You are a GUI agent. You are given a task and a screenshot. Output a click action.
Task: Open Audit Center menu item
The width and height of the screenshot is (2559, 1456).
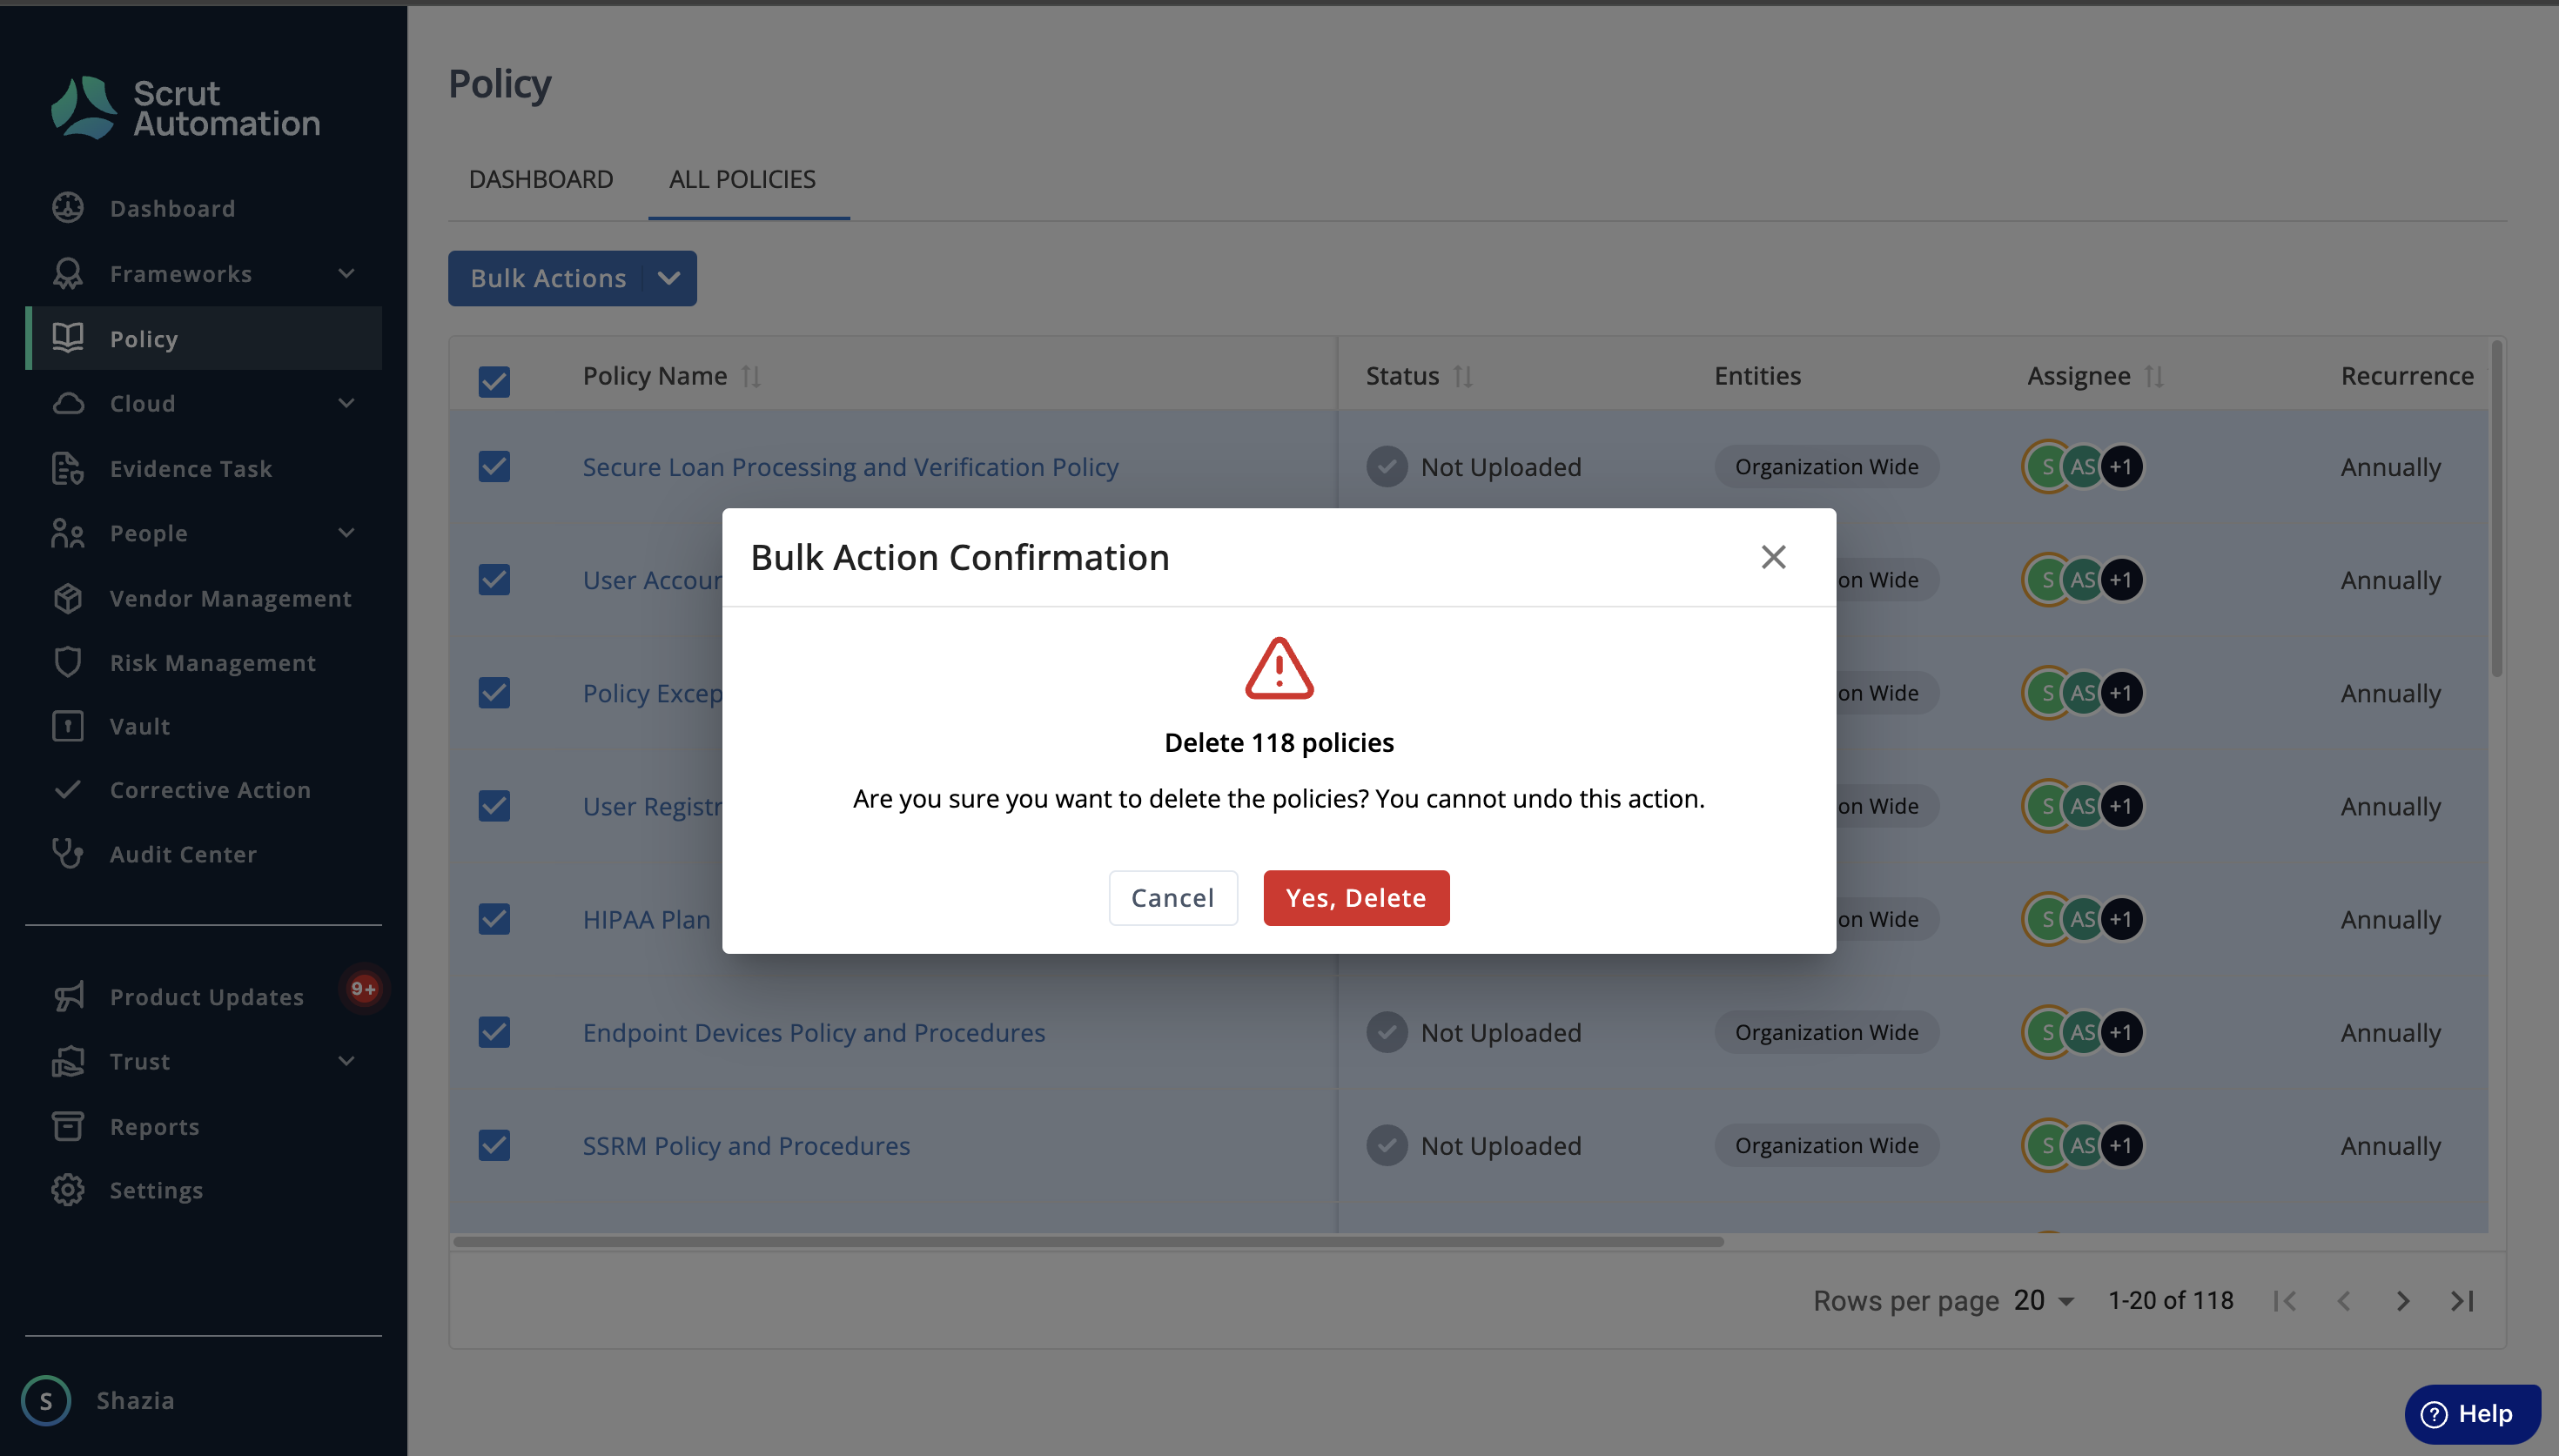point(203,854)
